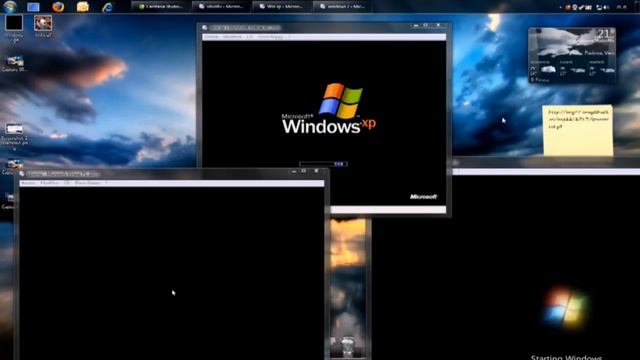Open the weather gadget showing 21°

(x=572, y=56)
